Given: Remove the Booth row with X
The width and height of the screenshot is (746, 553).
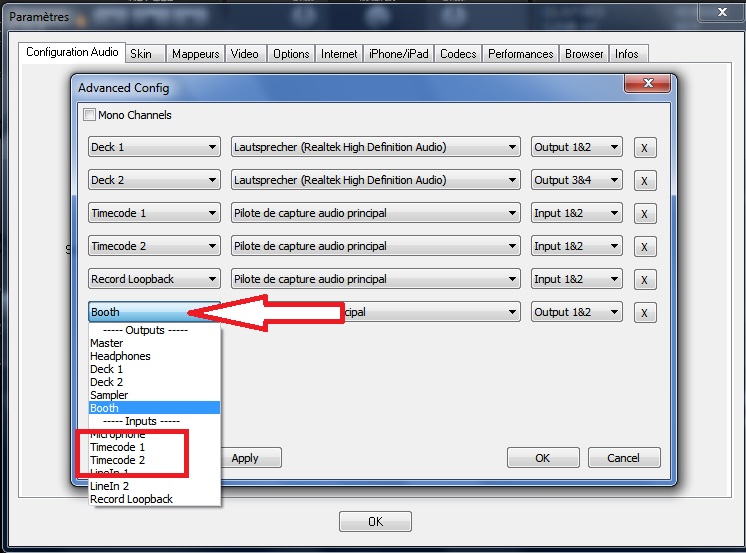Looking at the screenshot, I should [x=645, y=313].
